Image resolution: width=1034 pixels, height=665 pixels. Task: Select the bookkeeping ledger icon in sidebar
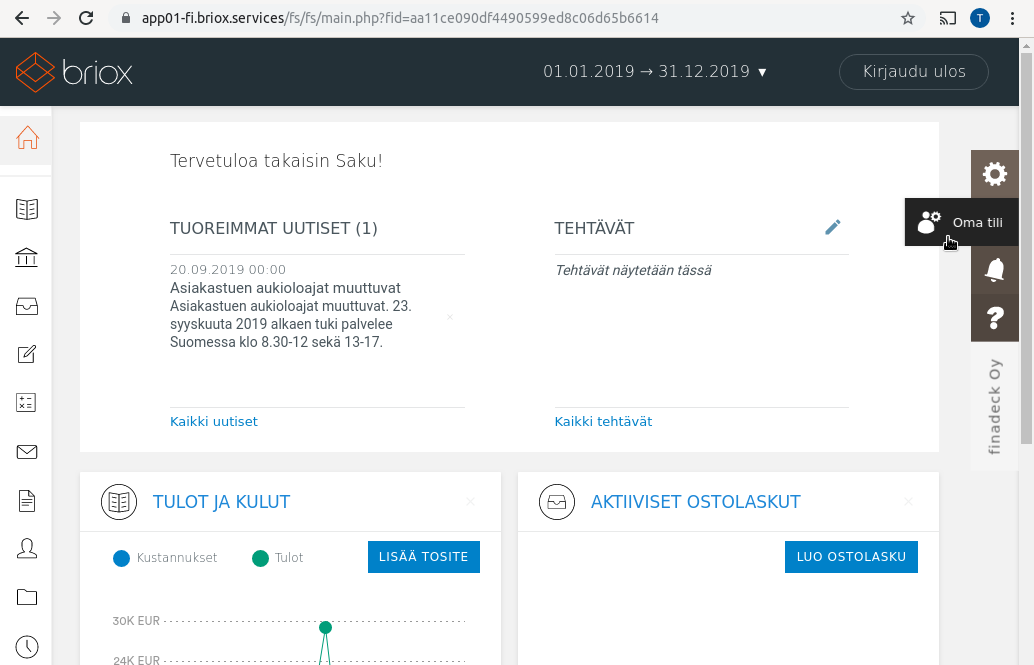26,208
